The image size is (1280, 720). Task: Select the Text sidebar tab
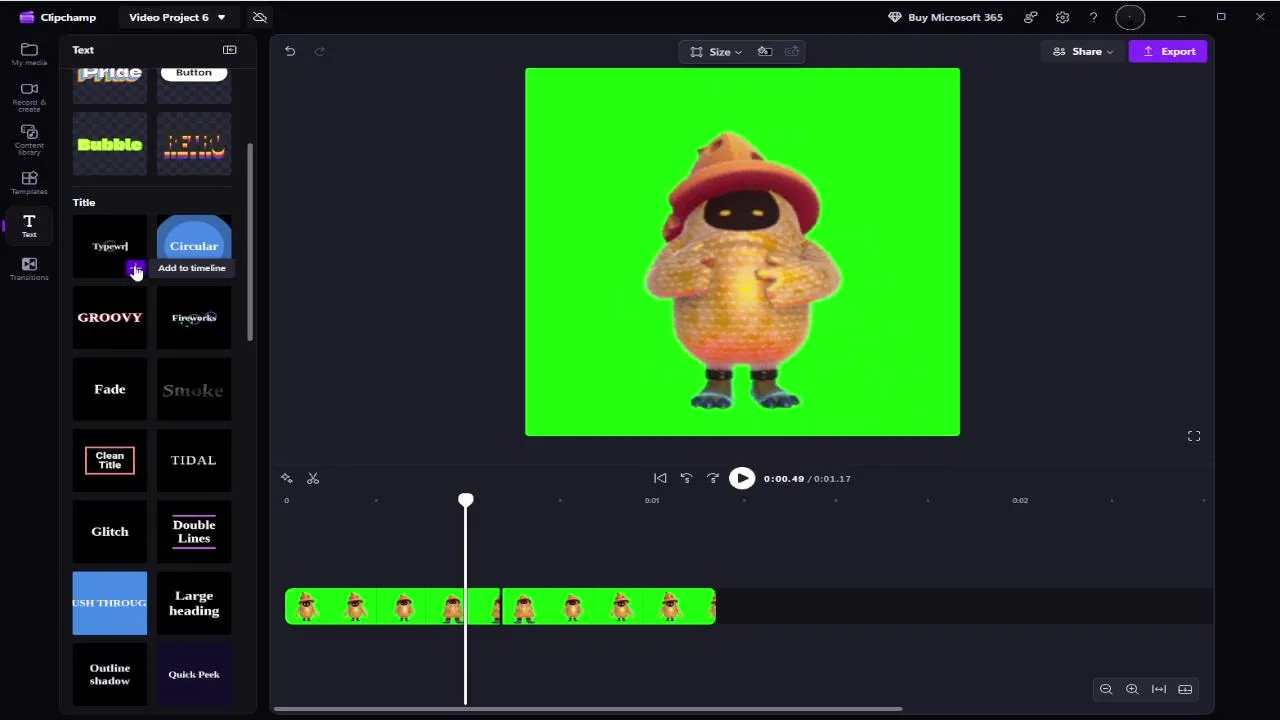pyautogui.click(x=29, y=226)
